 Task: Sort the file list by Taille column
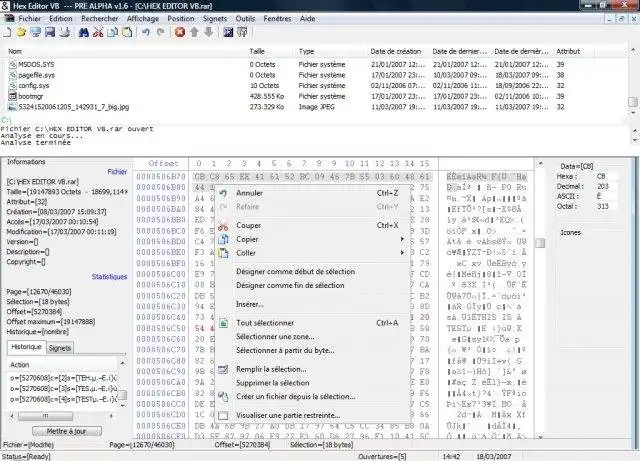coord(272,51)
